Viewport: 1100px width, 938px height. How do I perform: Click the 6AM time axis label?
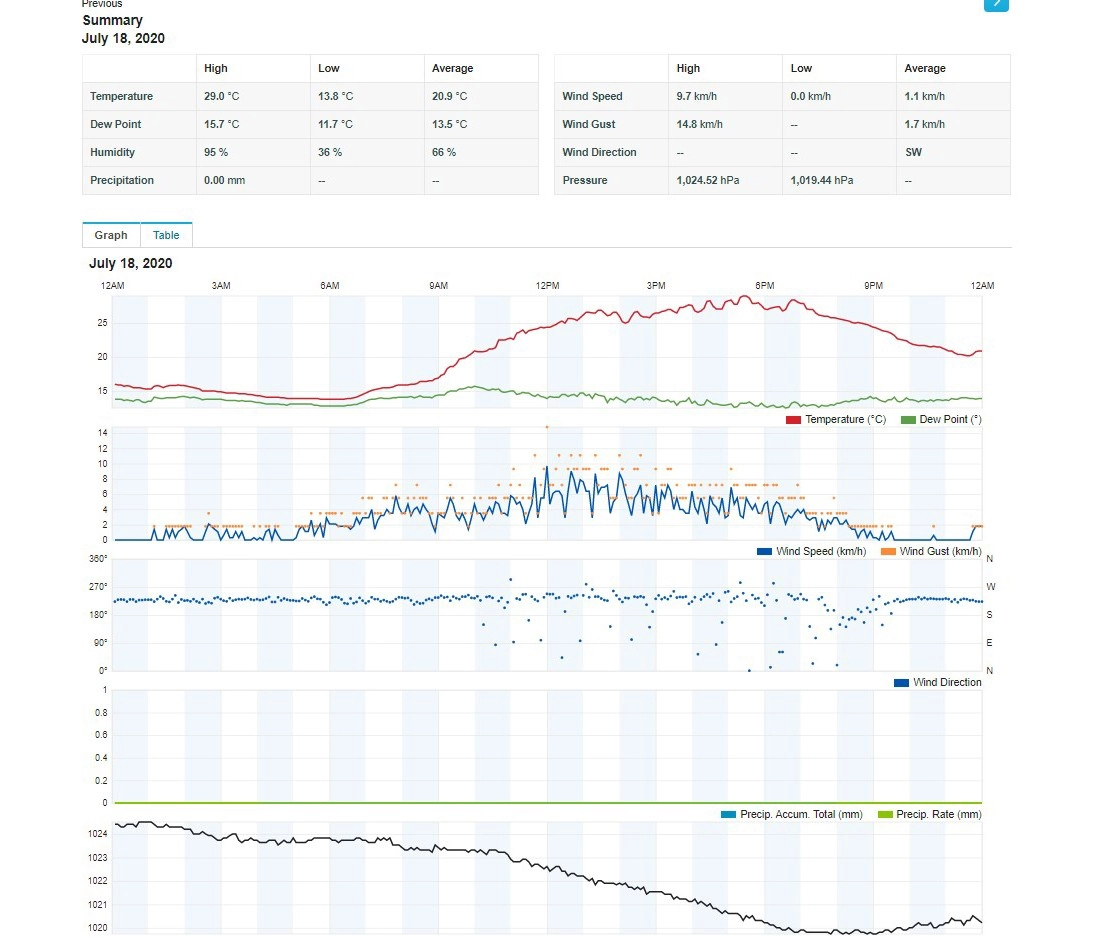pos(330,286)
